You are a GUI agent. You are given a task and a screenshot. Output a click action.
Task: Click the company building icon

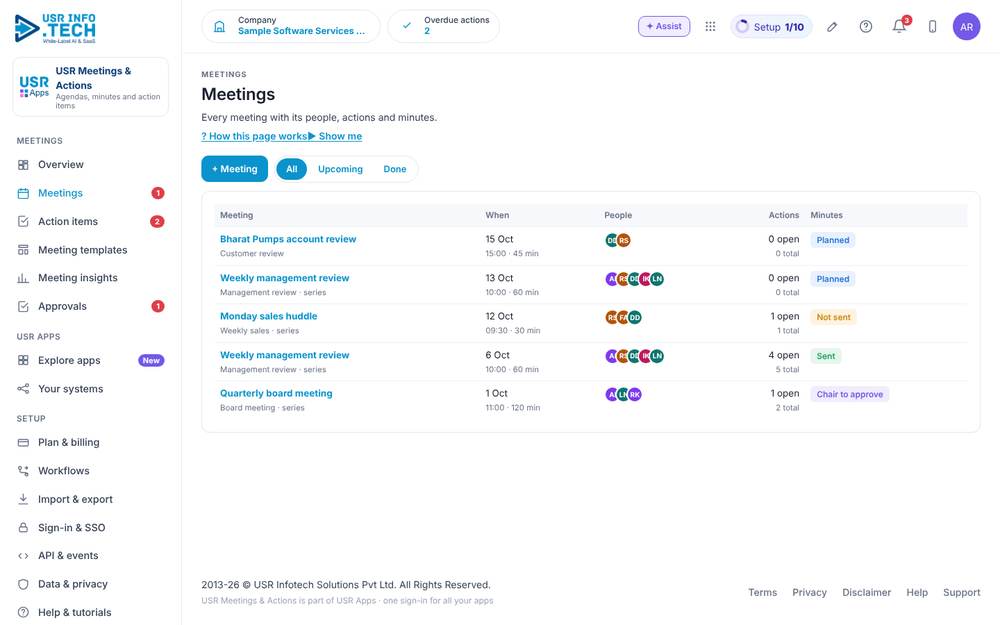coord(219,26)
